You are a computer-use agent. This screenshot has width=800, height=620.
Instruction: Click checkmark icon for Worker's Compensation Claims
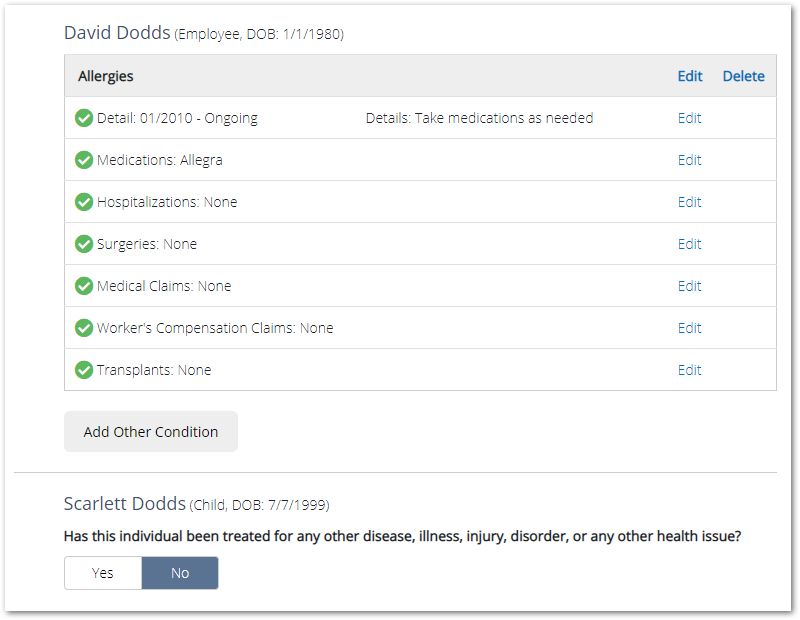(84, 328)
